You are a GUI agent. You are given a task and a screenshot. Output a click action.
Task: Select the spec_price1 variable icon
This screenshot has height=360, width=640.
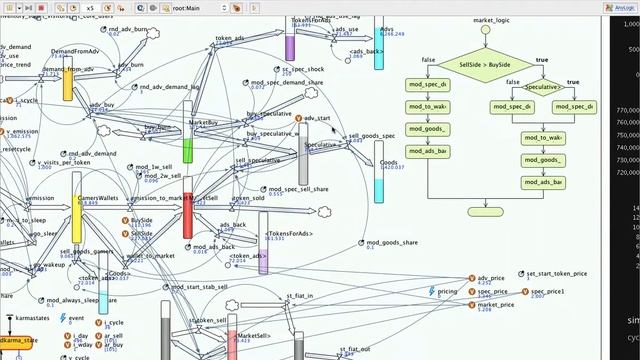click(525, 291)
